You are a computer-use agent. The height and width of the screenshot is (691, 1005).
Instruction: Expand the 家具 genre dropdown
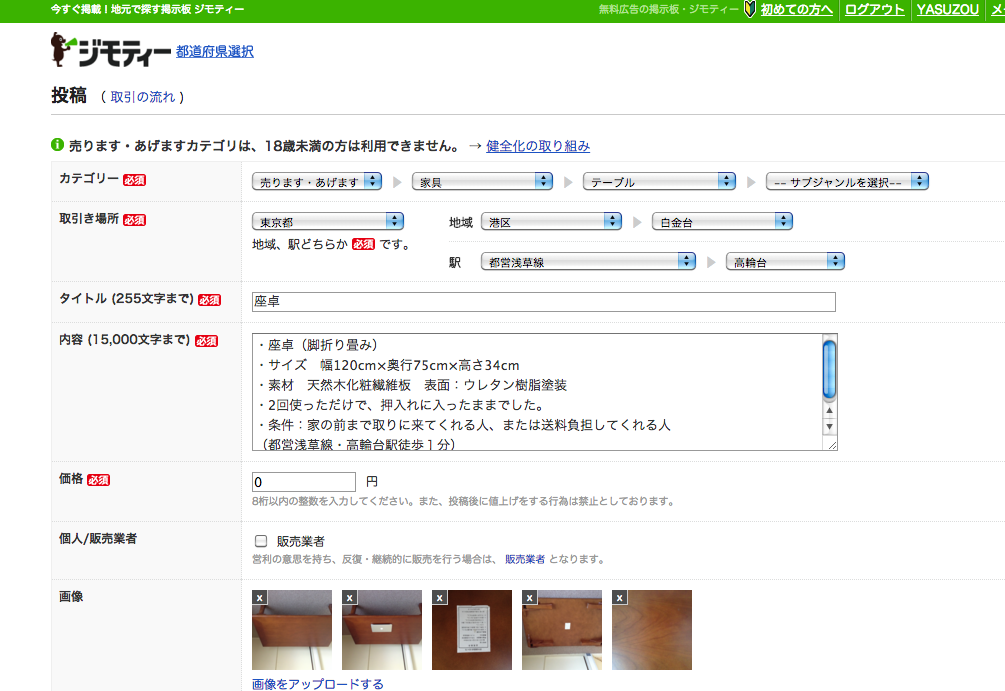click(x=484, y=182)
